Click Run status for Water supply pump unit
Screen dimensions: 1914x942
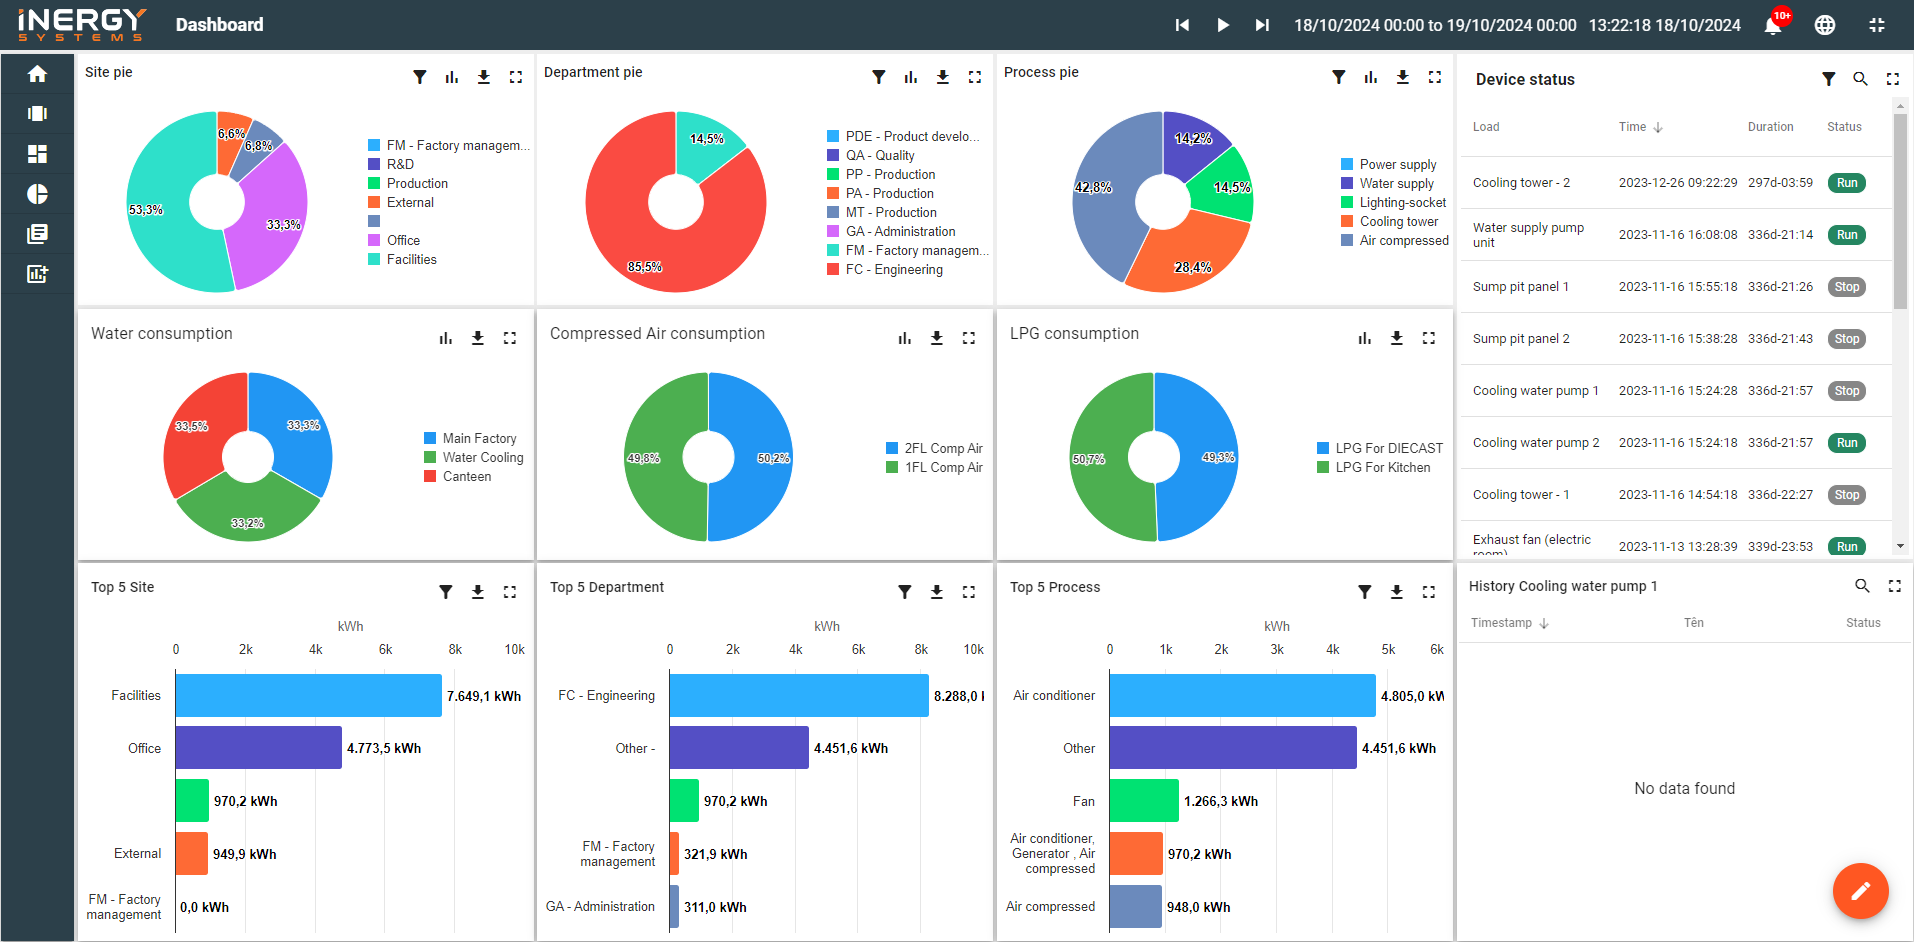click(x=1847, y=235)
